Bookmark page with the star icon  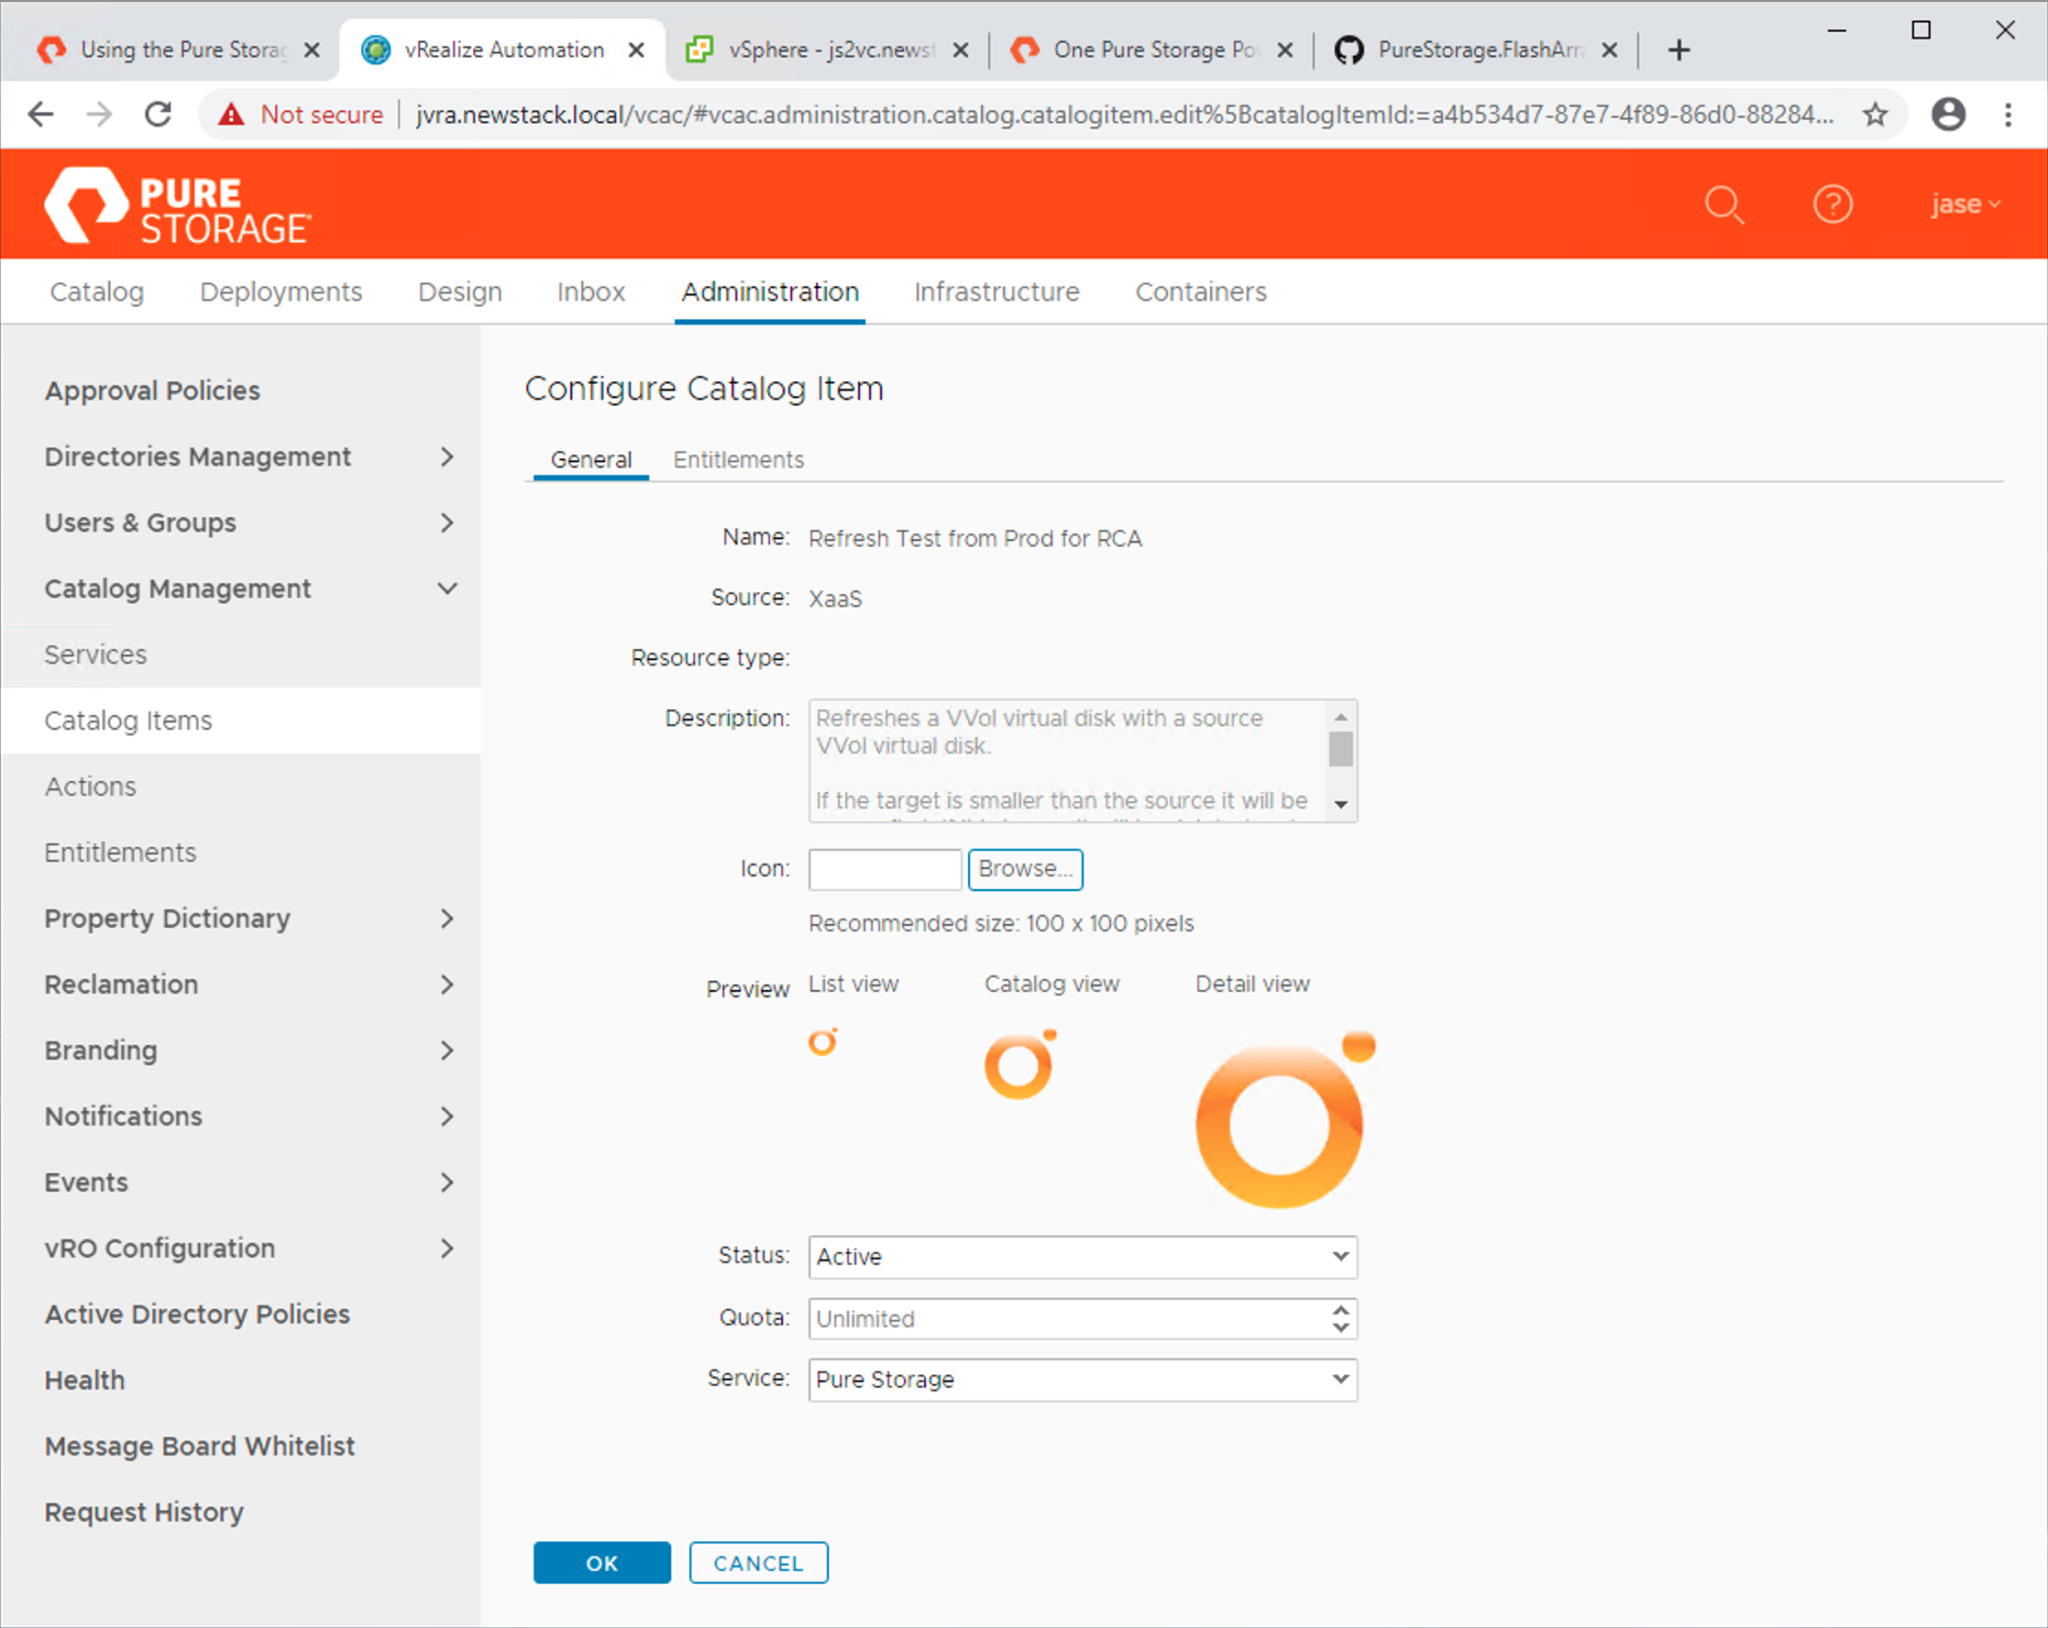1875,115
